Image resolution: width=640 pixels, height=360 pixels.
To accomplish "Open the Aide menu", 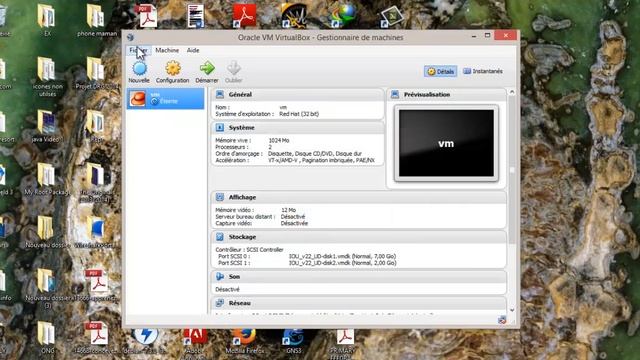I will [x=193, y=50].
